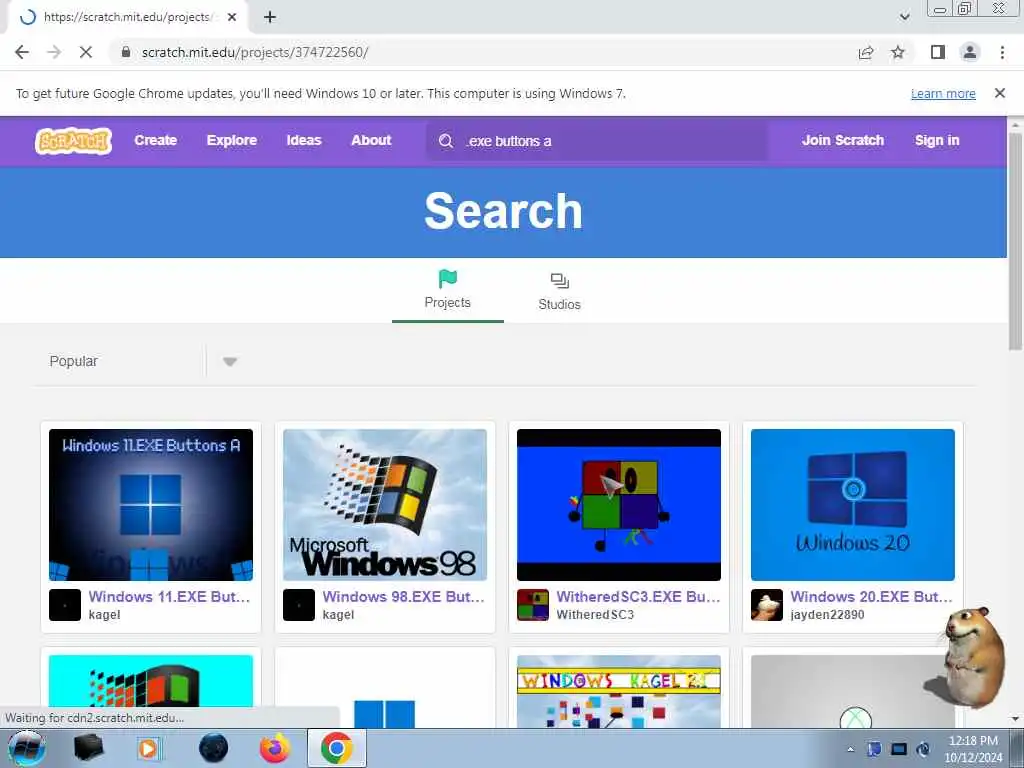Expand the Popular sort dropdown arrow
The width and height of the screenshot is (1024, 768).
coord(229,362)
